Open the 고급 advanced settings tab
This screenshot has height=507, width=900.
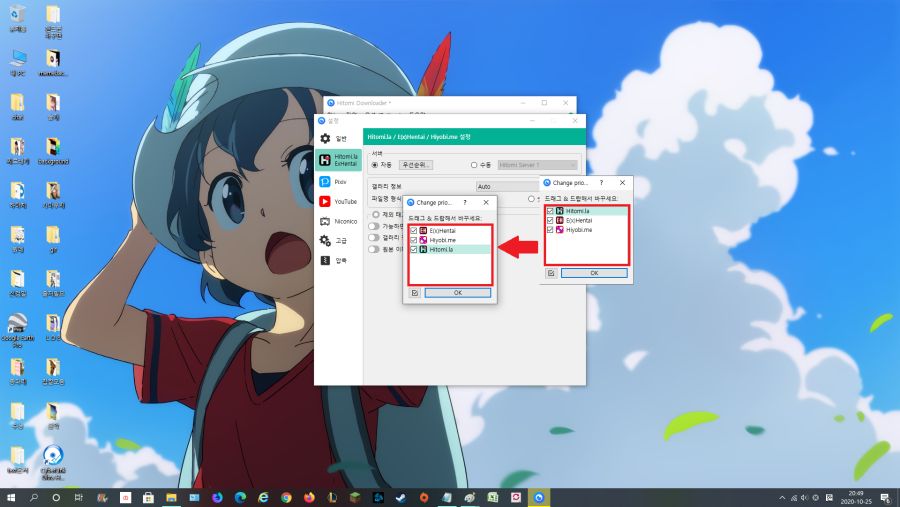[339, 241]
